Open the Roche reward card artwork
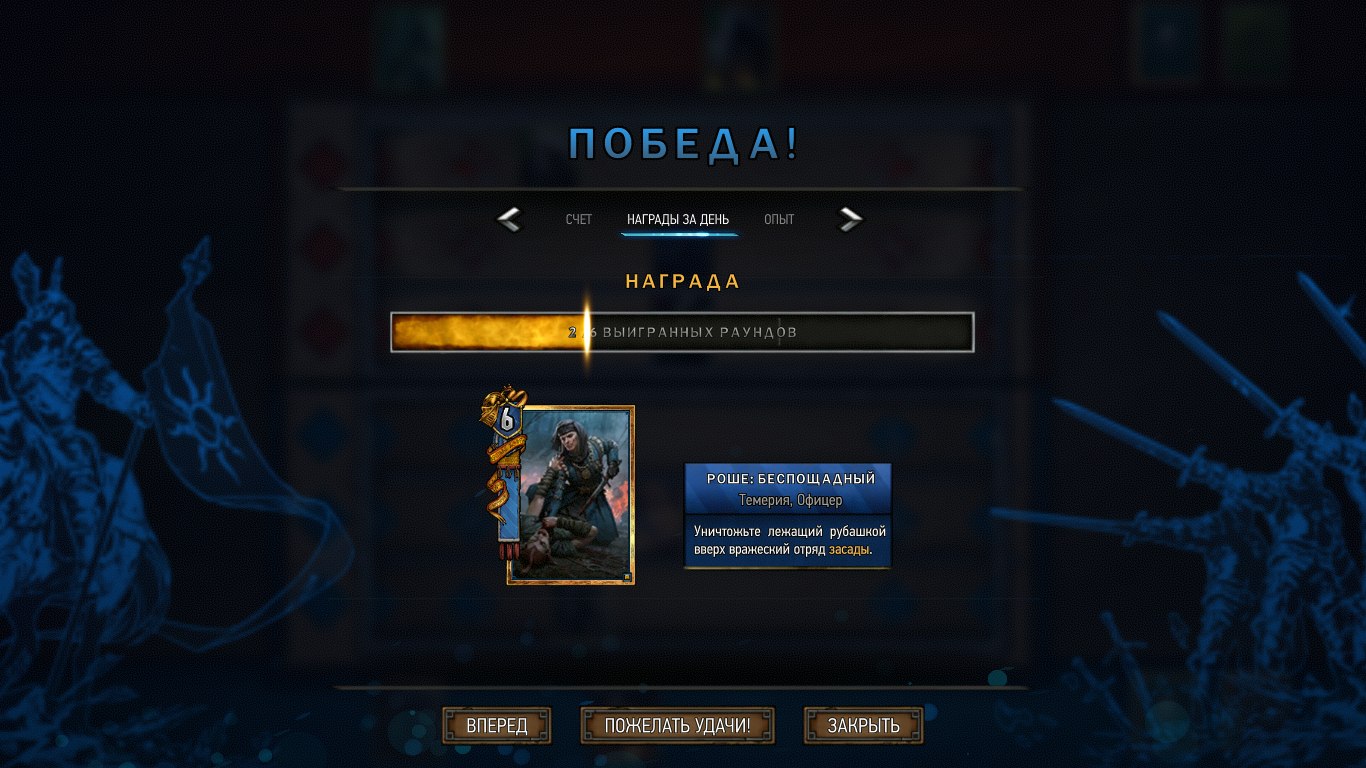The width and height of the screenshot is (1366, 768). [571, 495]
